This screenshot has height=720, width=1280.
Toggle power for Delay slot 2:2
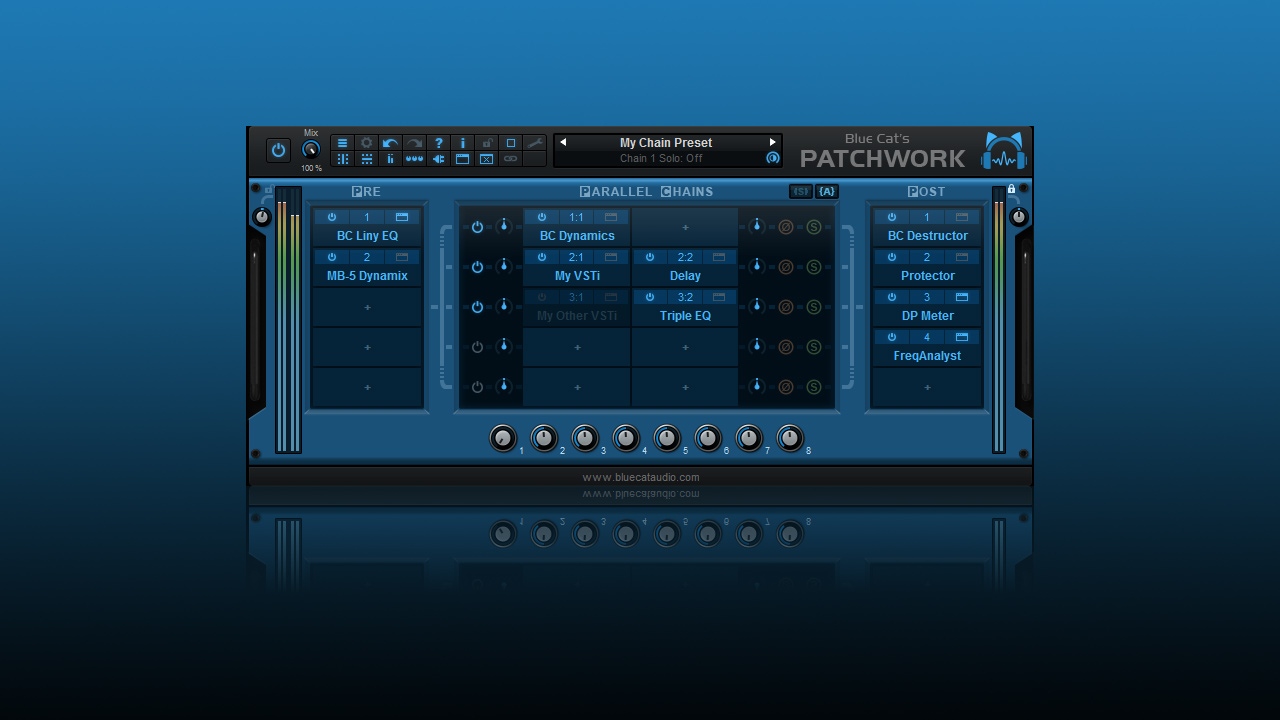(650, 257)
